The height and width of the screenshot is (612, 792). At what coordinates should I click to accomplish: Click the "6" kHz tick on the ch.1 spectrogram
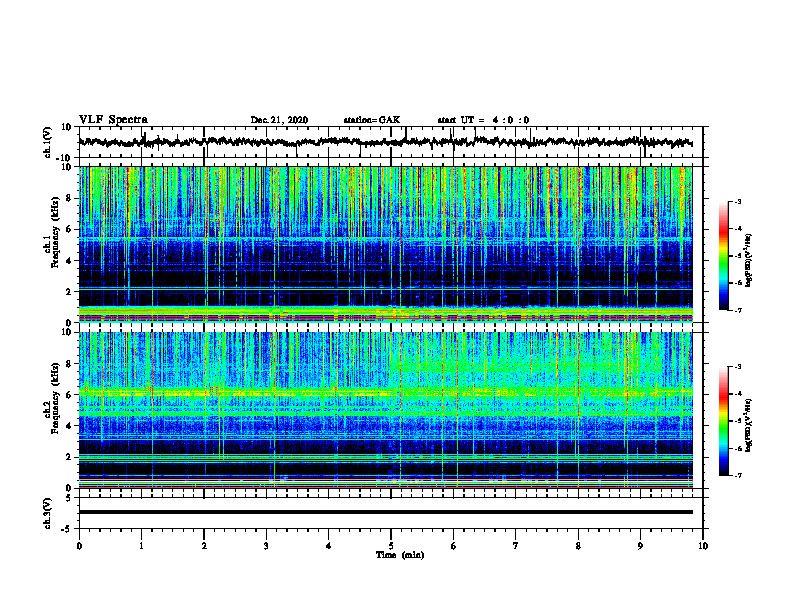pyautogui.click(x=69, y=230)
